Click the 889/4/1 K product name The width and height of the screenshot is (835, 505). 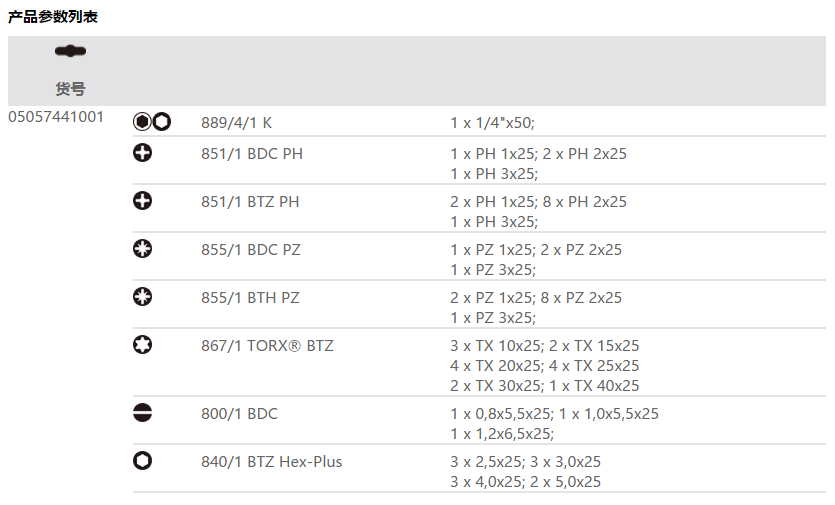pyautogui.click(x=237, y=123)
